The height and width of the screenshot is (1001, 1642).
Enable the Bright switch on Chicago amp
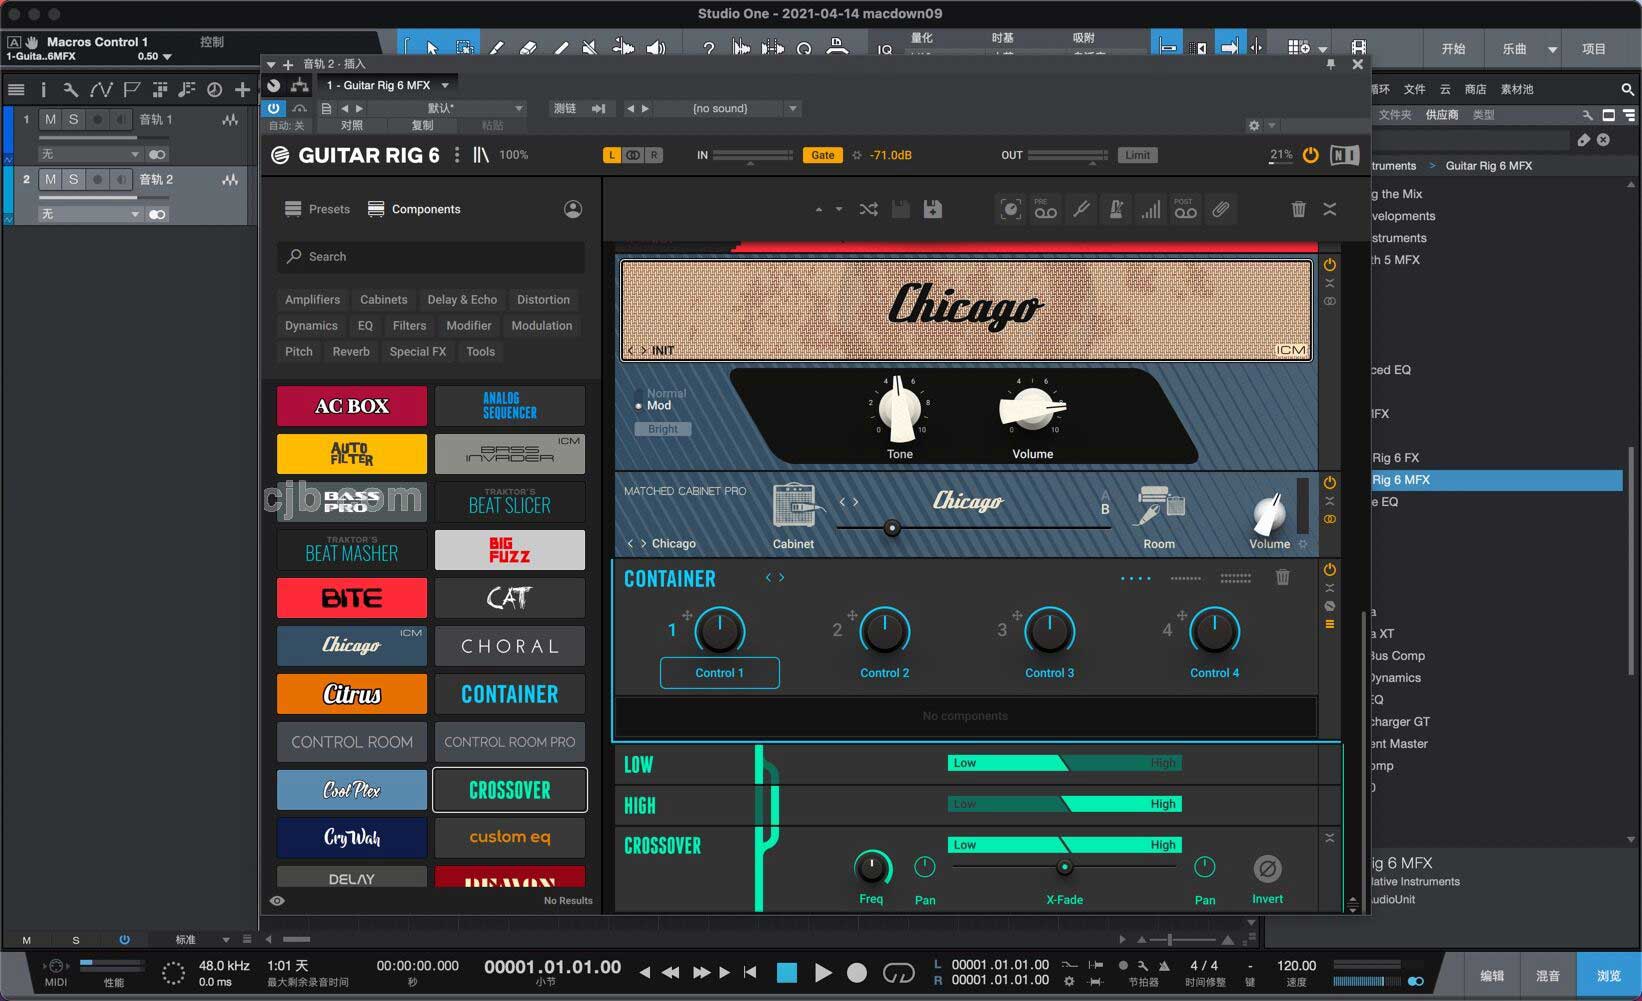tap(663, 429)
